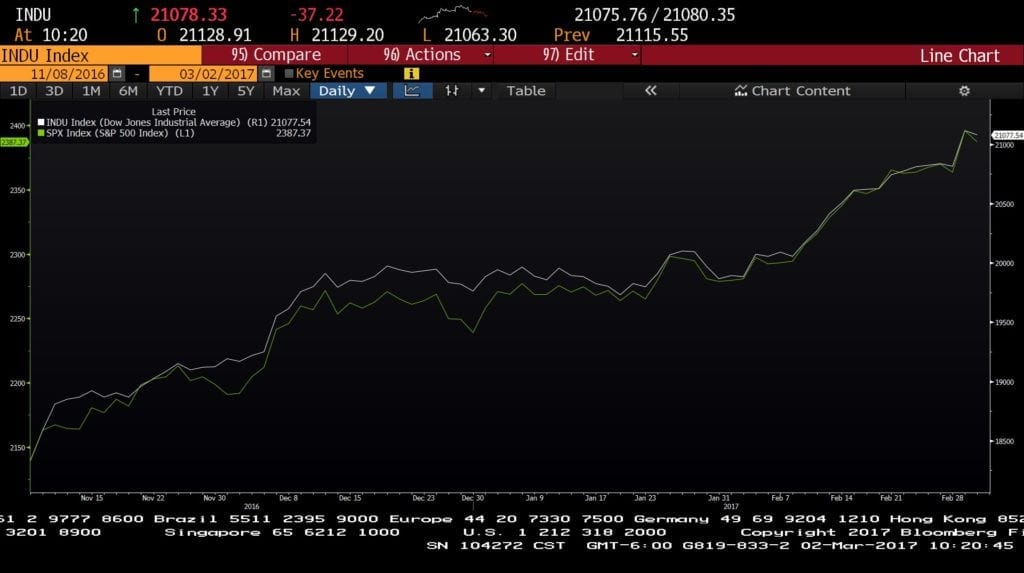The width and height of the screenshot is (1024, 573).
Task: Open chart settings gear icon
Action: point(964,91)
